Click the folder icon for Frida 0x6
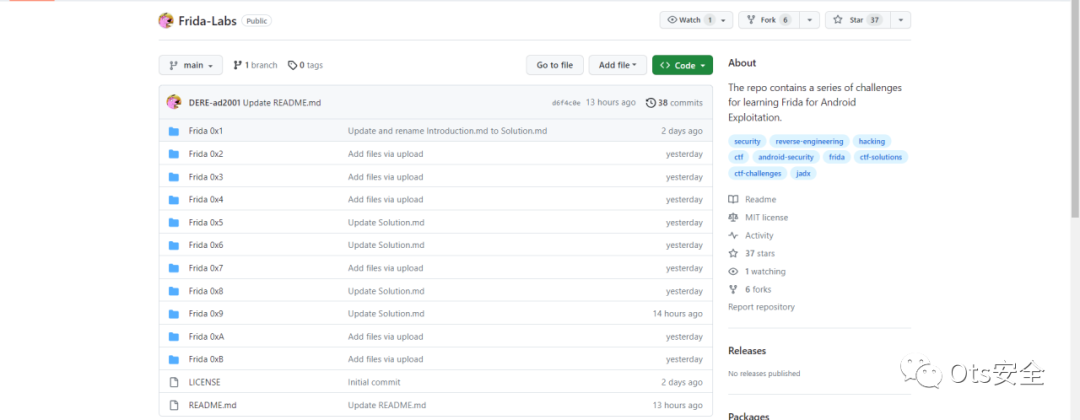This screenshot has width=1080, height=420. point(174,245)
